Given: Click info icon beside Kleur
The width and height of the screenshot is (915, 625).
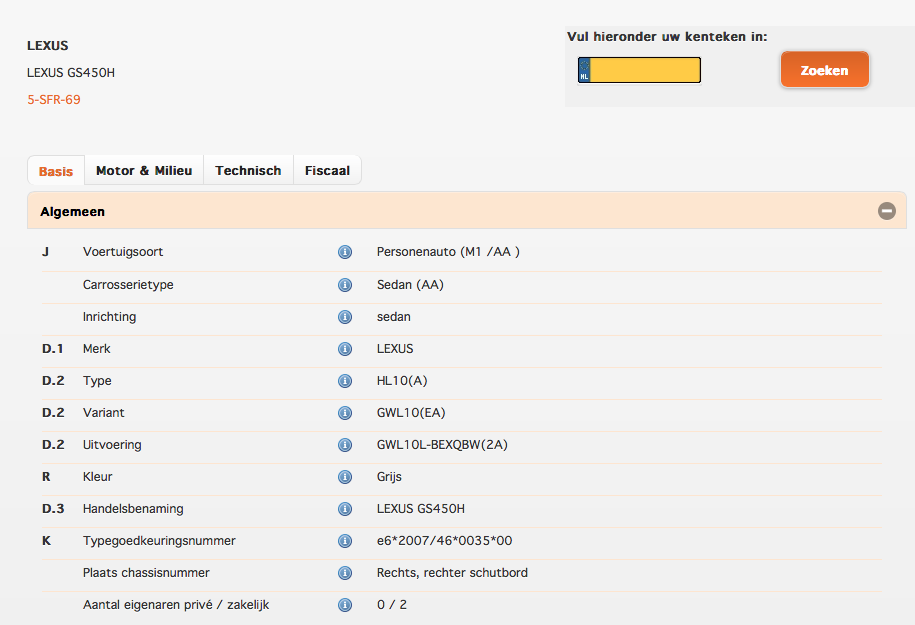Looking at the screenshot, I should [x=345, y=477].
